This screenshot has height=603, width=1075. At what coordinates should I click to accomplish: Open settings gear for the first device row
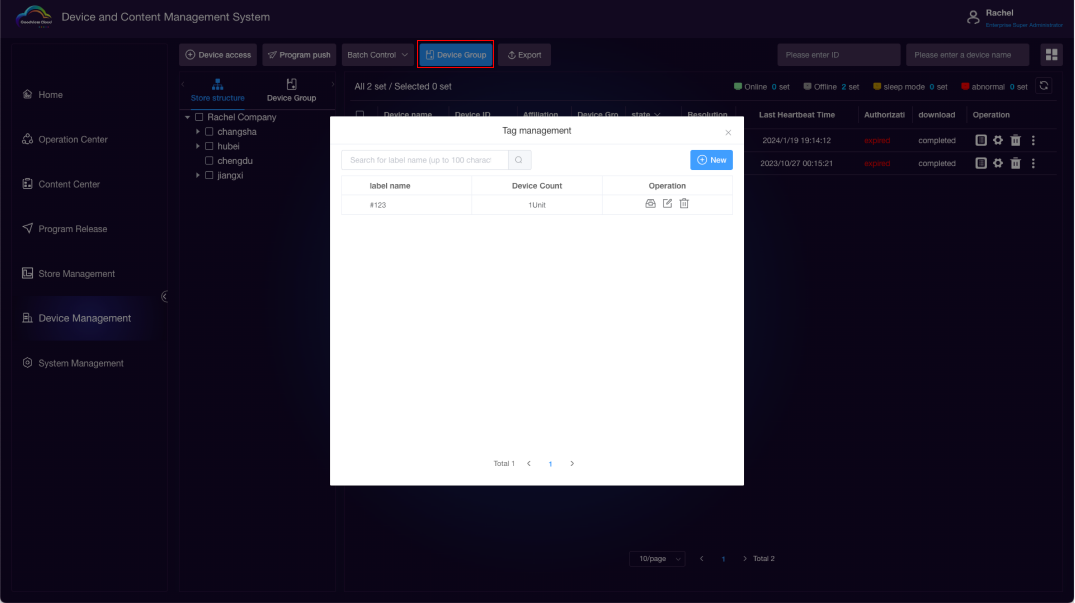pyautogui.click(x=998, y=141)
